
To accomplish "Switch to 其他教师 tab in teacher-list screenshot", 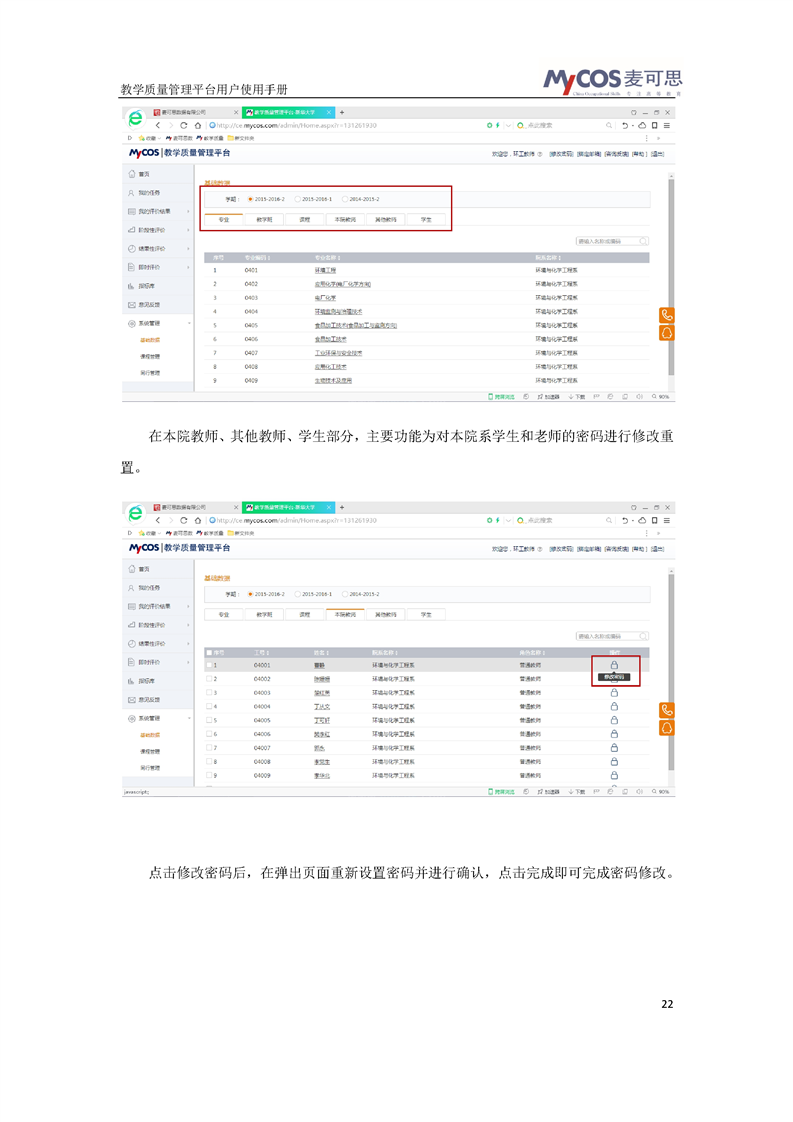I will 386,615.
